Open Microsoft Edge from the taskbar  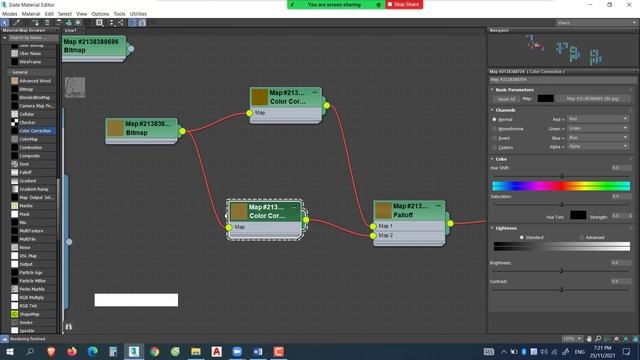93,351
